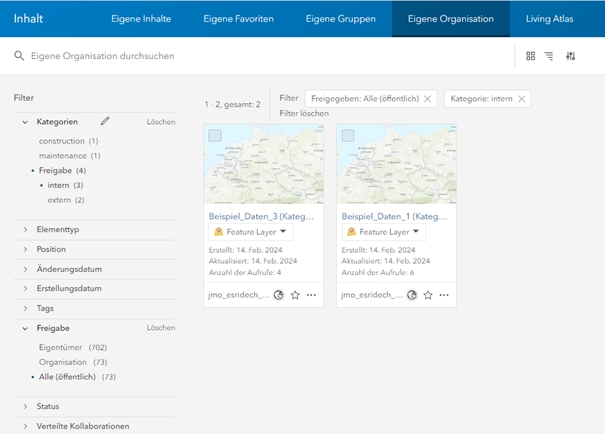Open the Beispiel_Daten_3 item title link
This screenshot has height=434, width=605.
(x=261, y=216)
